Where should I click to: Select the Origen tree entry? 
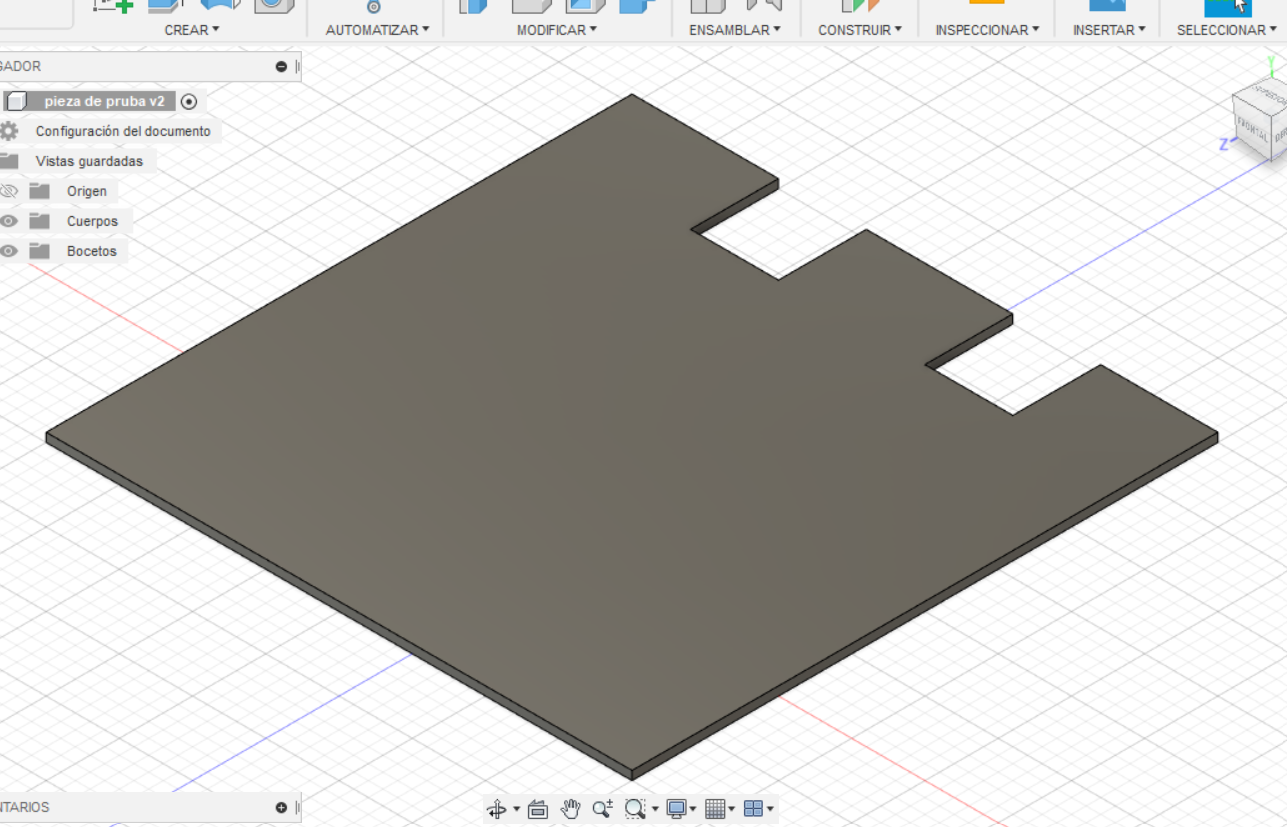tap(87, 191)
